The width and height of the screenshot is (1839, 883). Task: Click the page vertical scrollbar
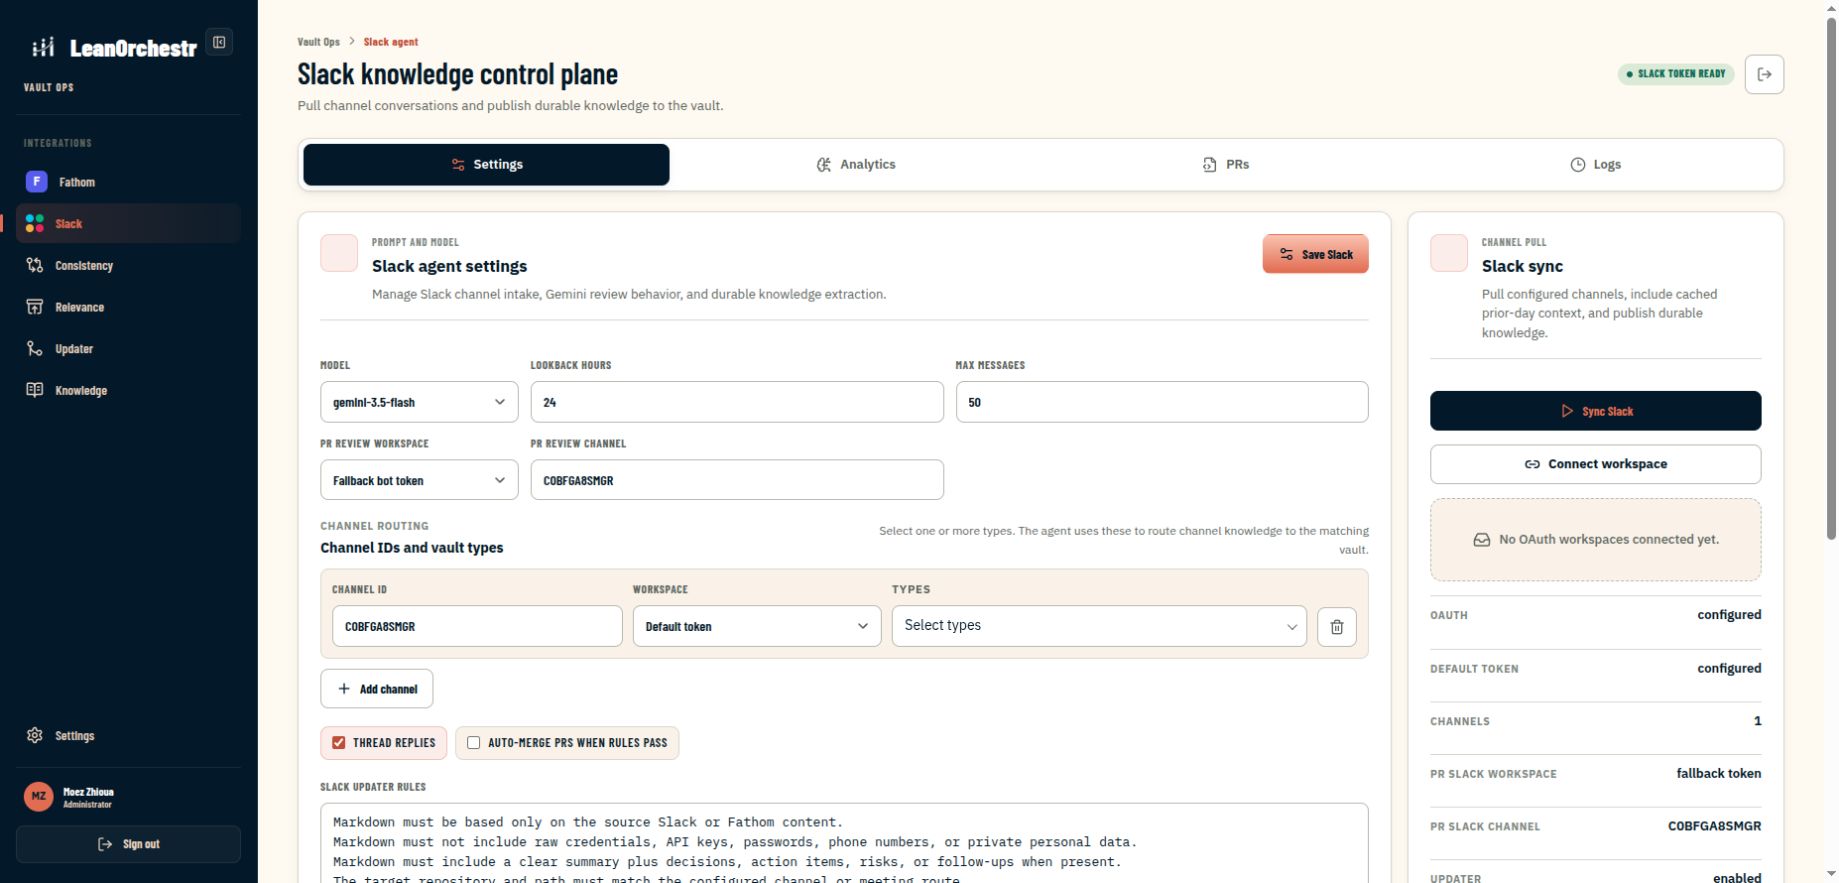click(x=1831, y=280)
